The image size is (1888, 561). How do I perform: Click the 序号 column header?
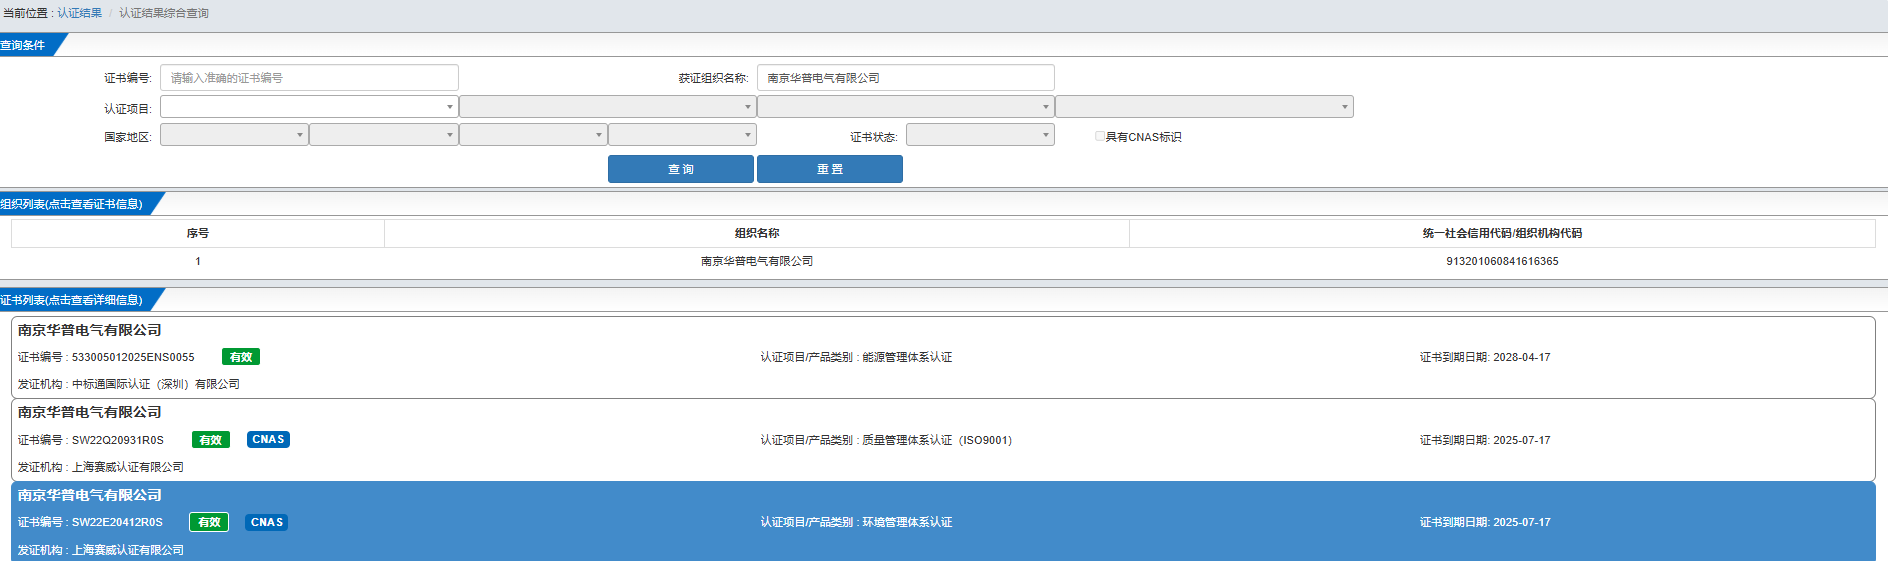[198, 233]
